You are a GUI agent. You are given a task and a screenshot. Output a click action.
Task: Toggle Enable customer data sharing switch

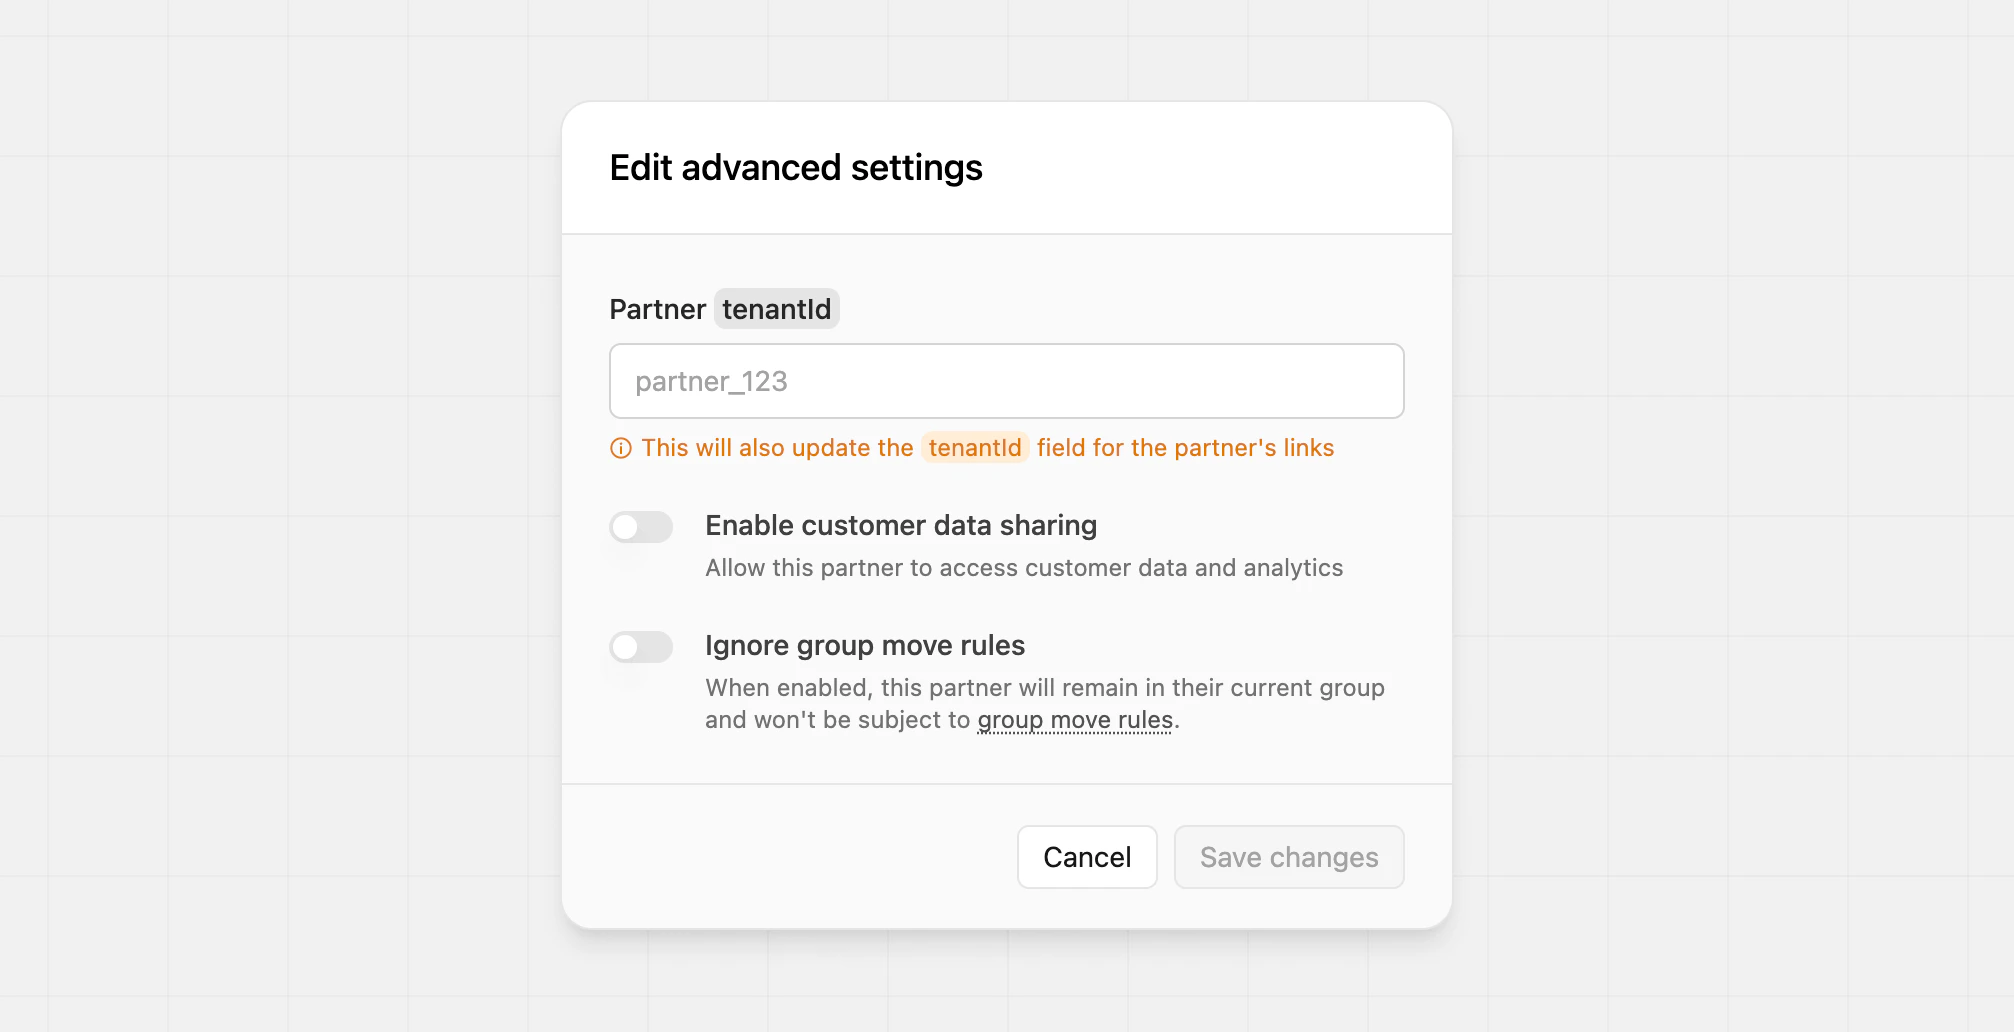coord(641,527)
